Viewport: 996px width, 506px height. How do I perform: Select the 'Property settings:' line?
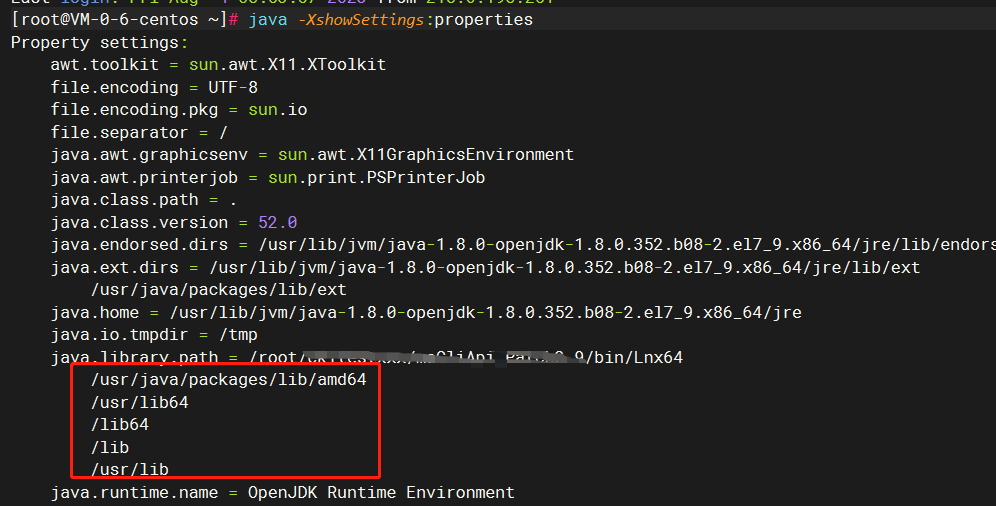point(100,43)
